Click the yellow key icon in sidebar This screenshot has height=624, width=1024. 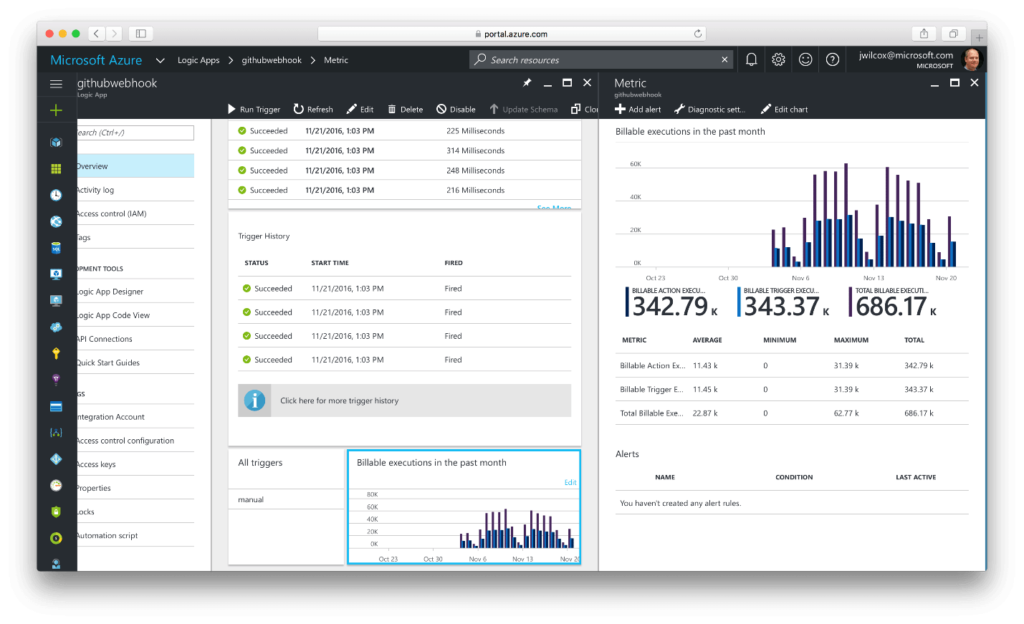click(x=56, y=354)
